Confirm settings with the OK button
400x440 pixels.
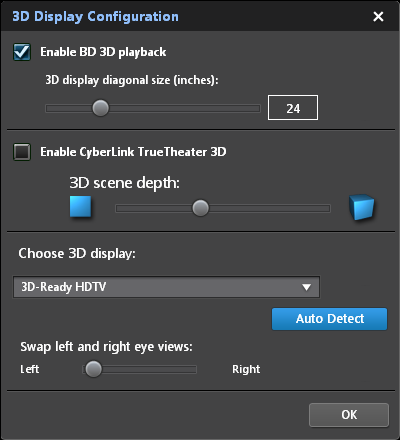pyautogui.click(x=349, y=415)
